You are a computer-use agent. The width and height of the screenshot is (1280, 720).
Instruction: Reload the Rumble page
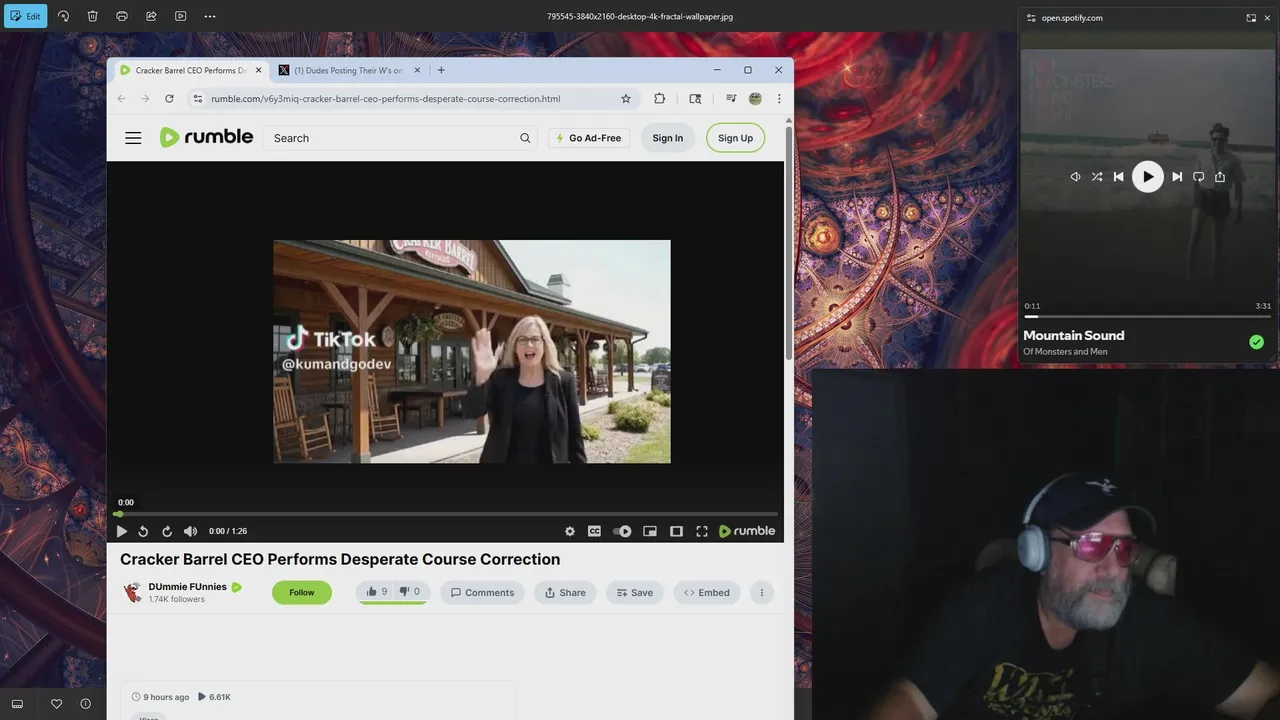(x=169, y=98)
